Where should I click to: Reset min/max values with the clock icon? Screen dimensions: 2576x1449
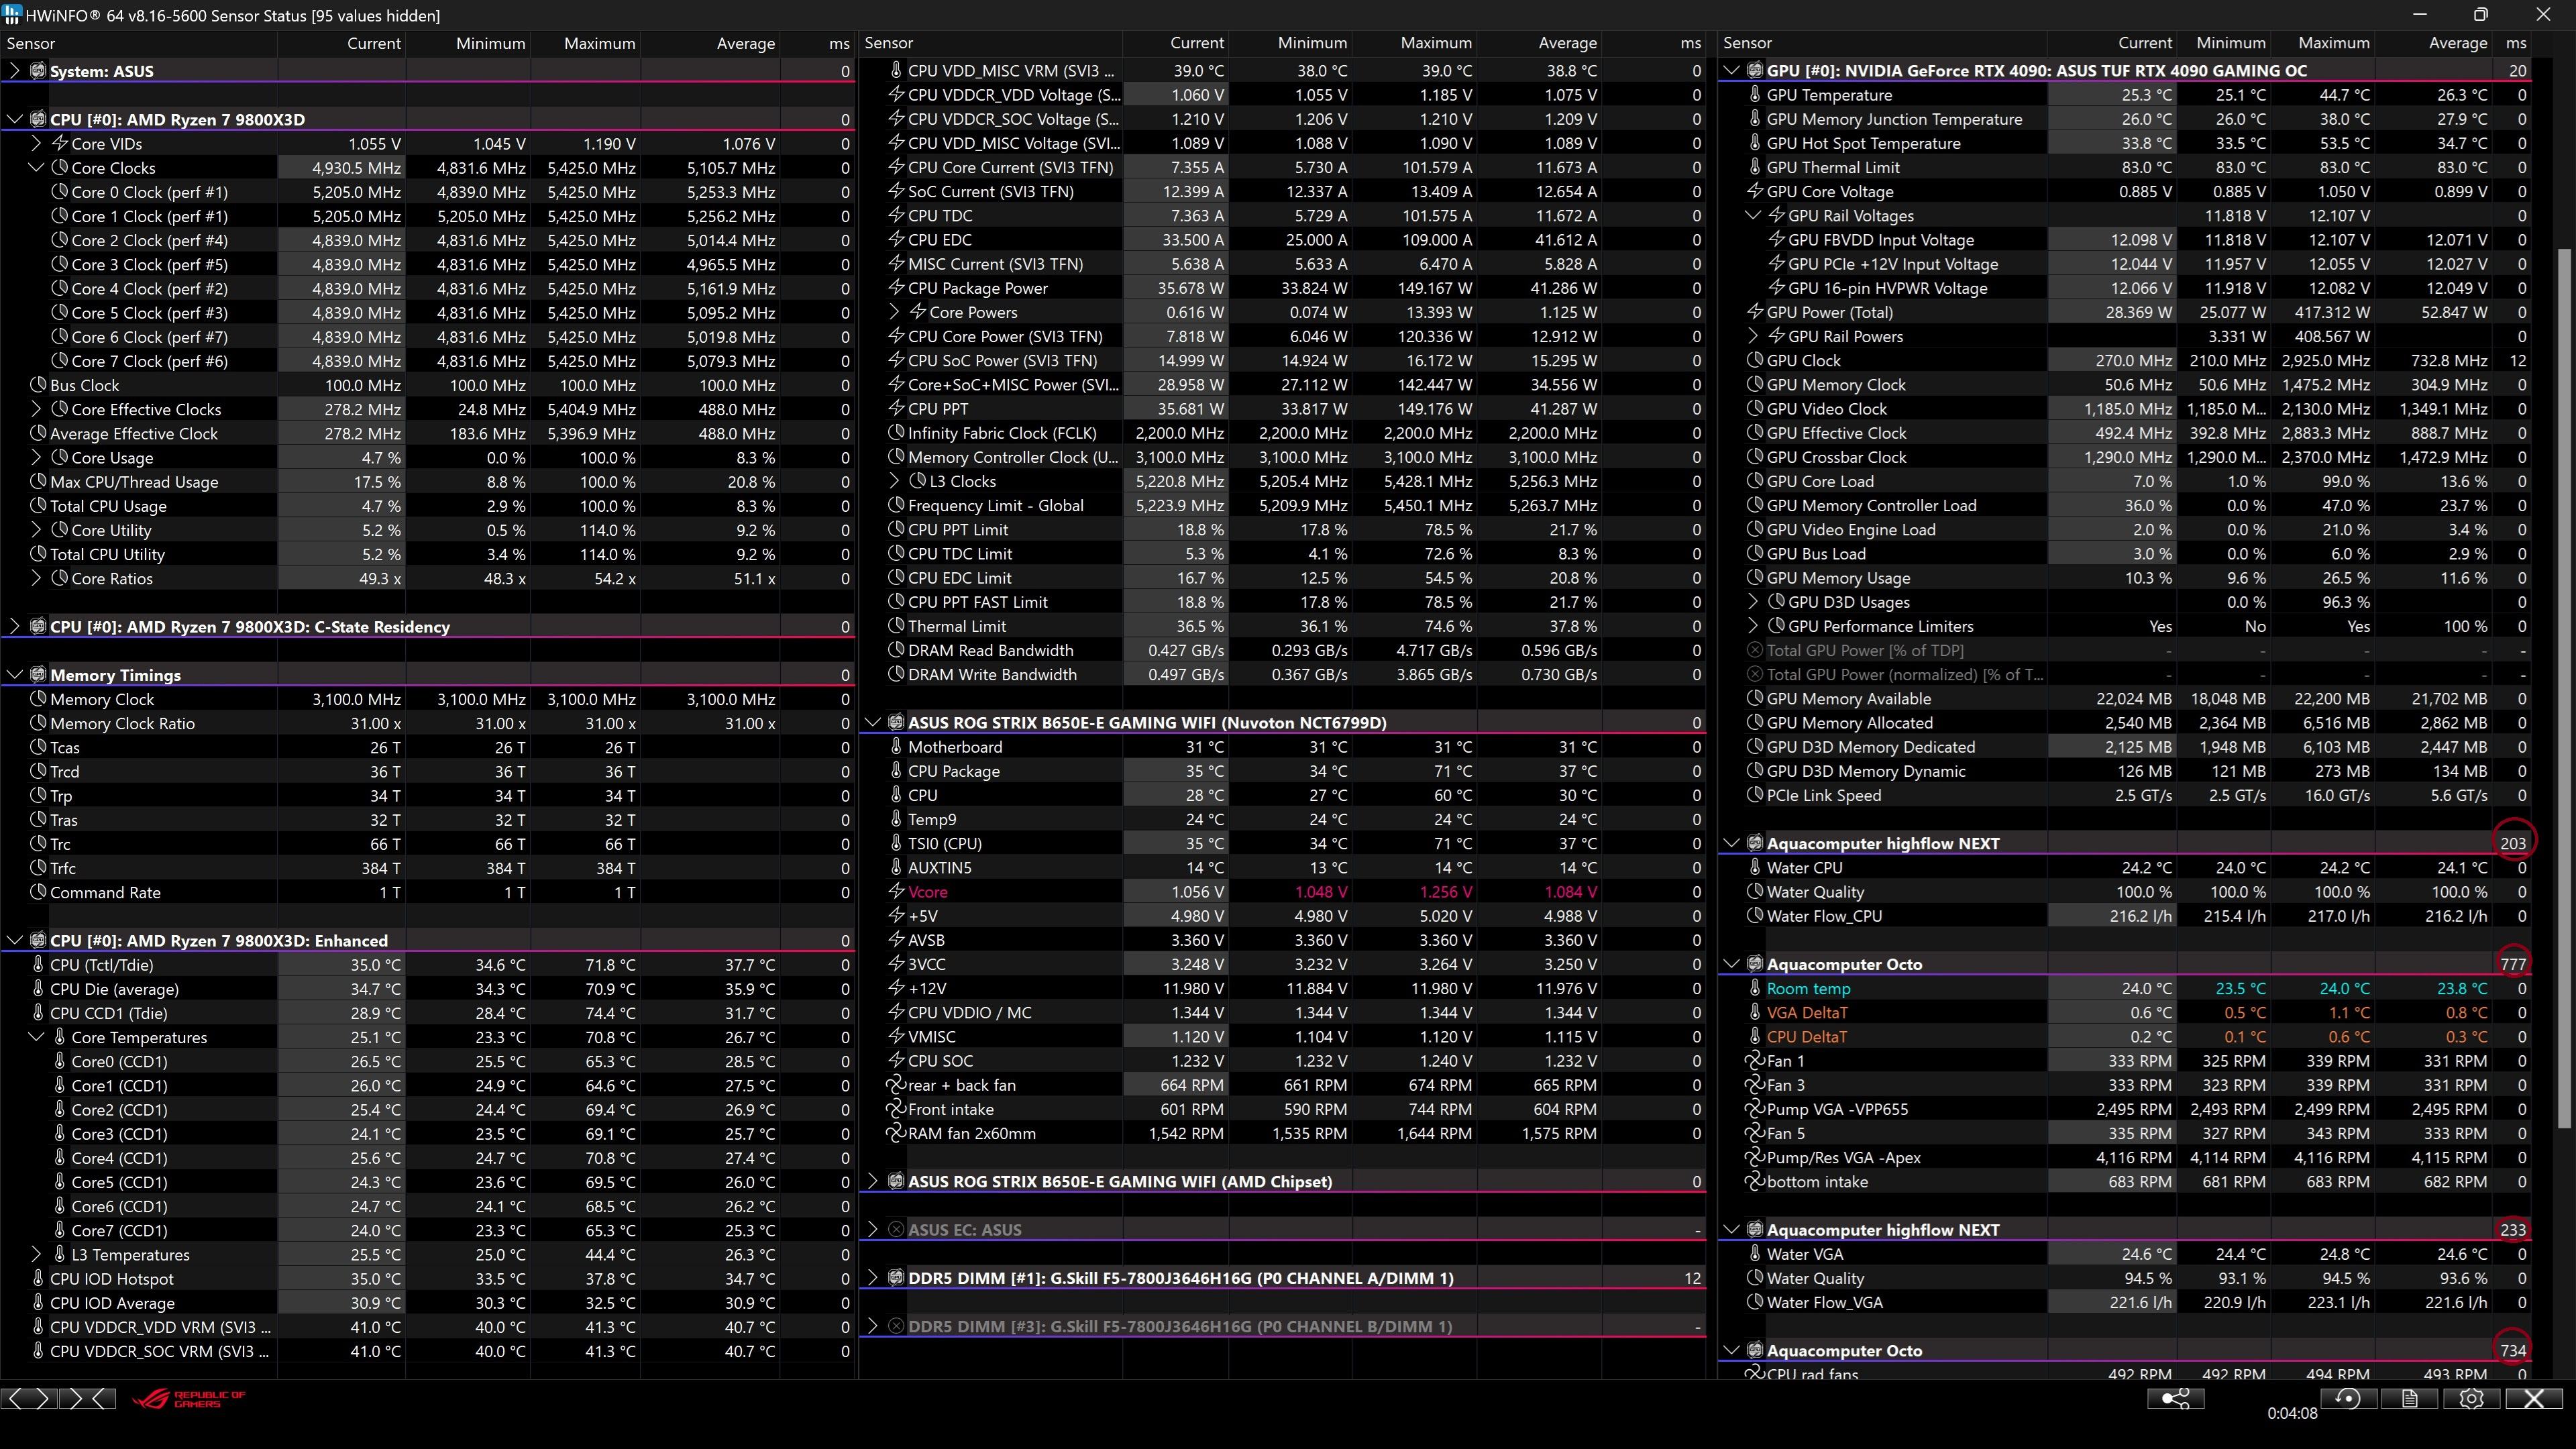(2347, 1398)
